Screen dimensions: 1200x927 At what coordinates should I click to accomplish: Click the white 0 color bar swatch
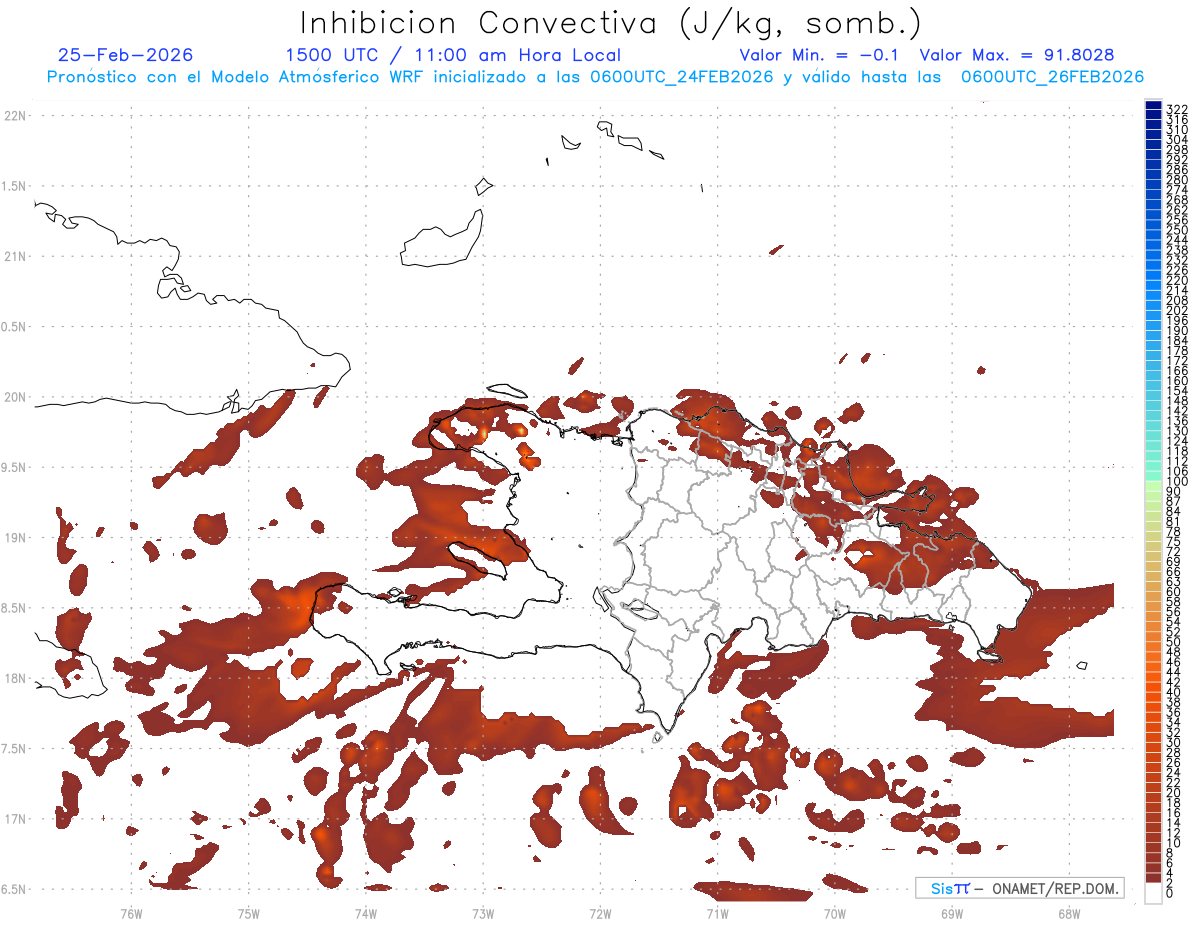(x=1153, y=893)
